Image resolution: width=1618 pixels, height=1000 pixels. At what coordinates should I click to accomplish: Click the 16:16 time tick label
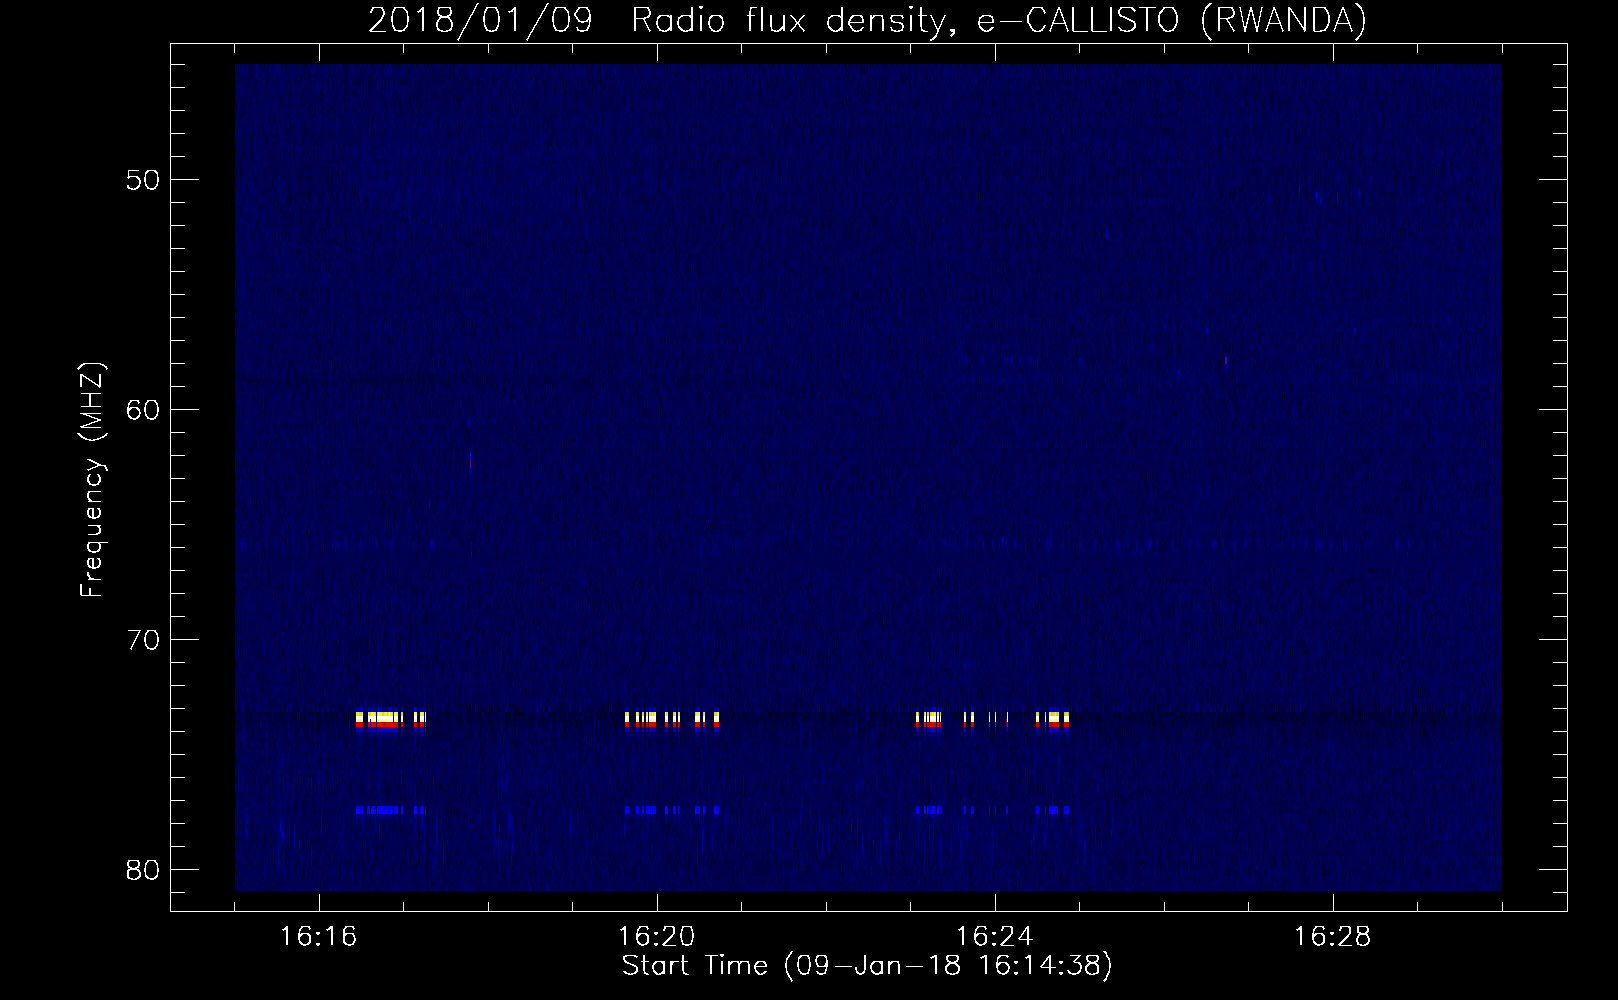(x=319, y=937)
